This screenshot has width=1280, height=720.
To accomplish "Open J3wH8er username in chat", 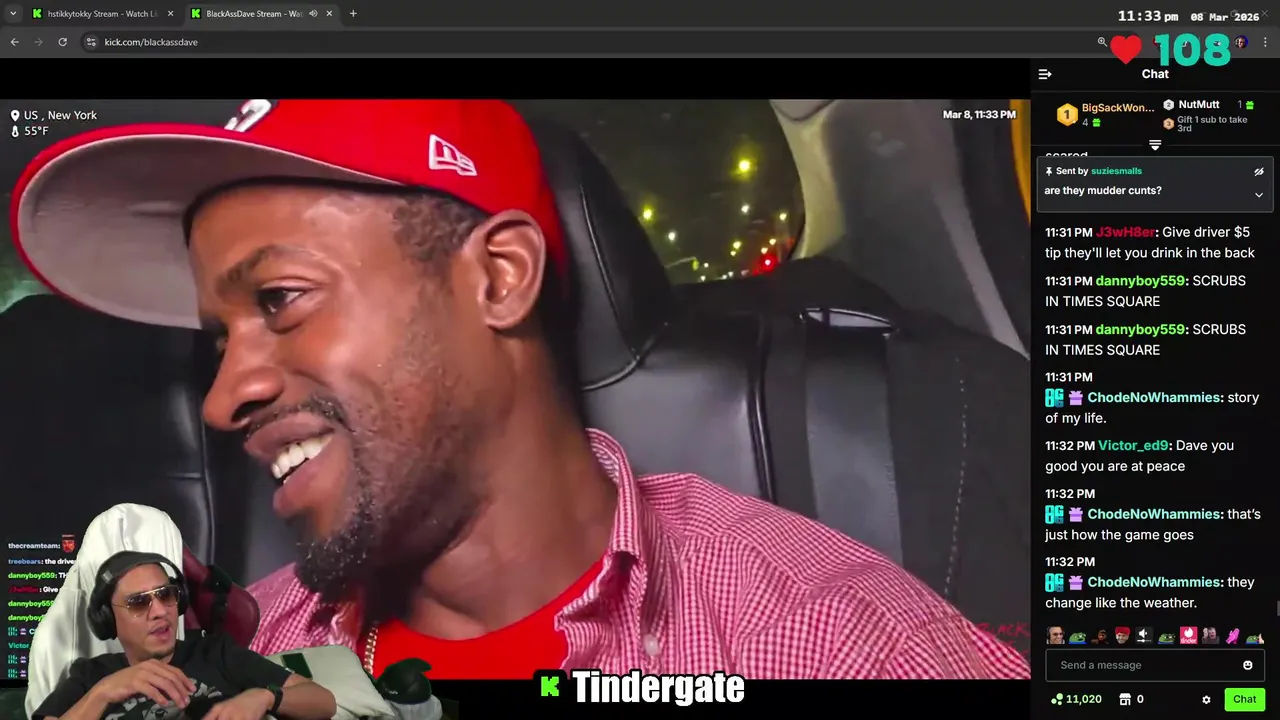I will 1125,232.
